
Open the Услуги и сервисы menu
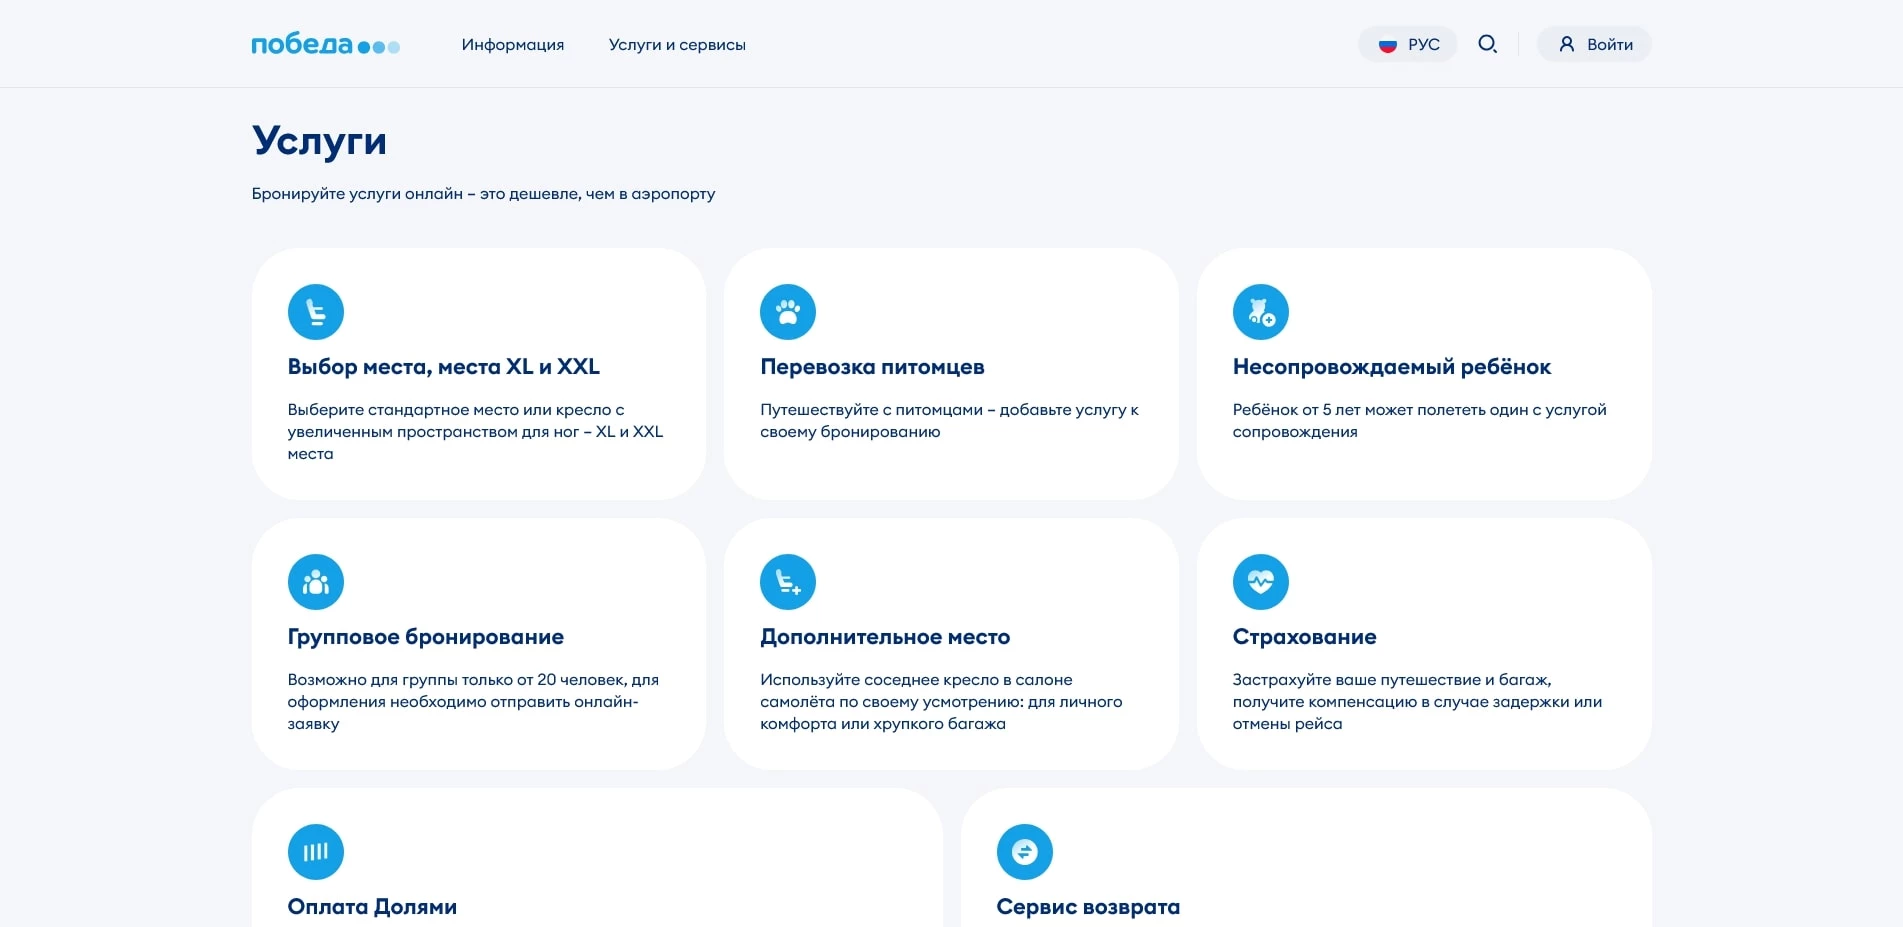(677, 44)
